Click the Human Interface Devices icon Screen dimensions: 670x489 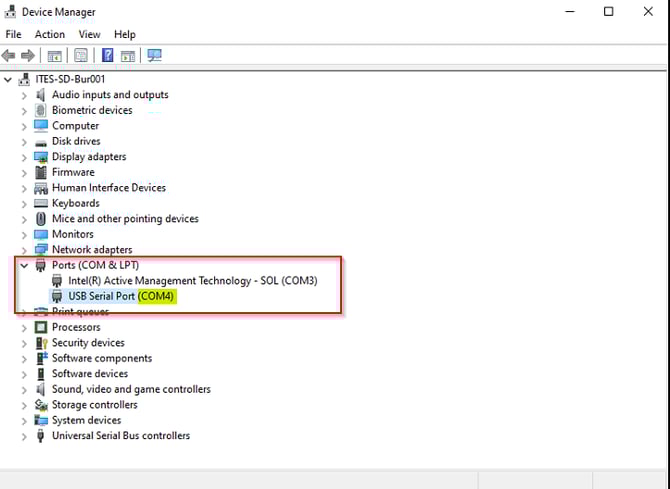[41, 188]
